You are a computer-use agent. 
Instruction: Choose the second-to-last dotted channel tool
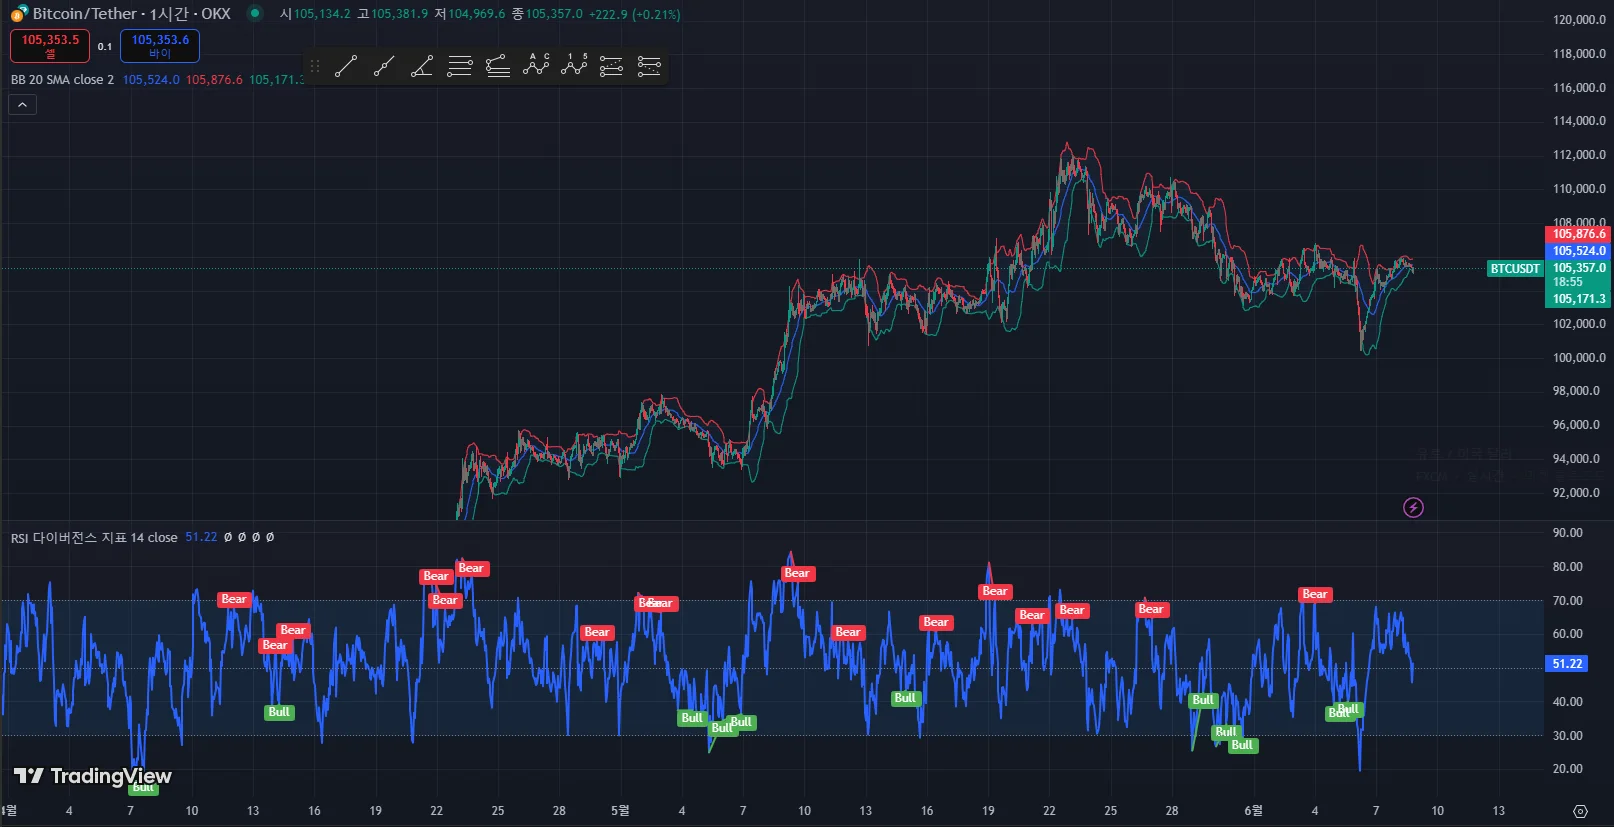611,67
